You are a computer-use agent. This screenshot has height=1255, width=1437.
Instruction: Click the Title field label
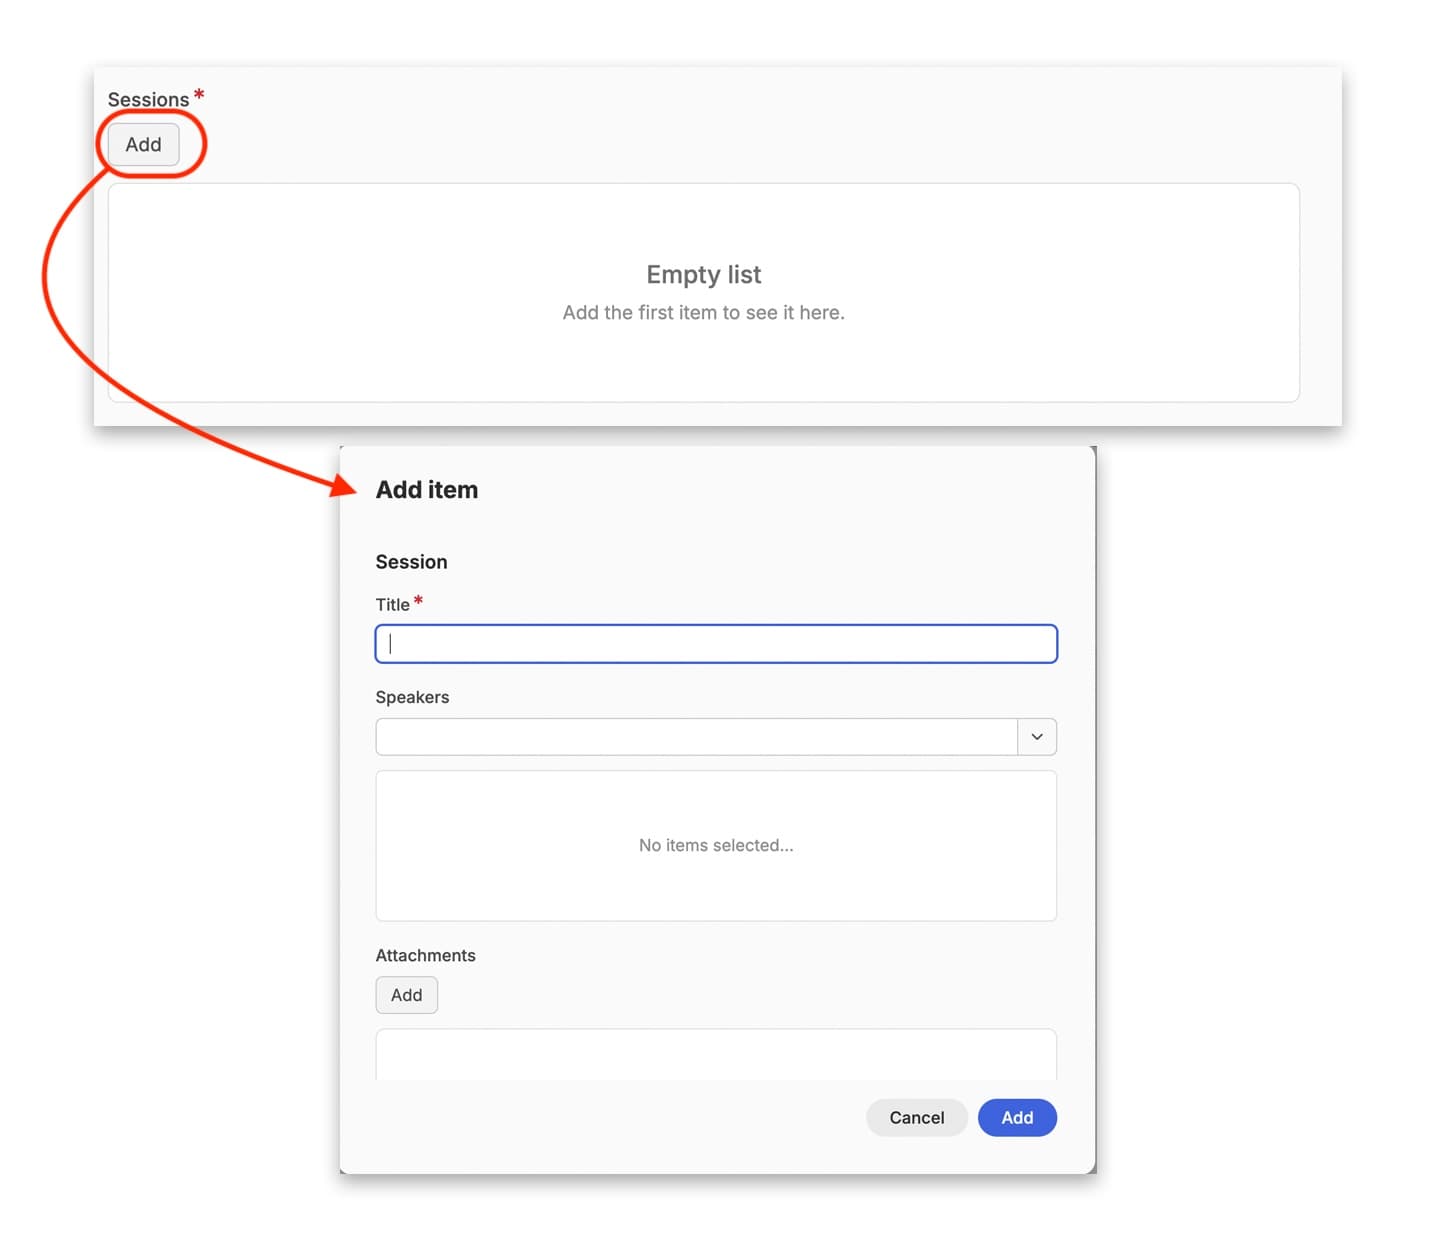click(392, 604)
